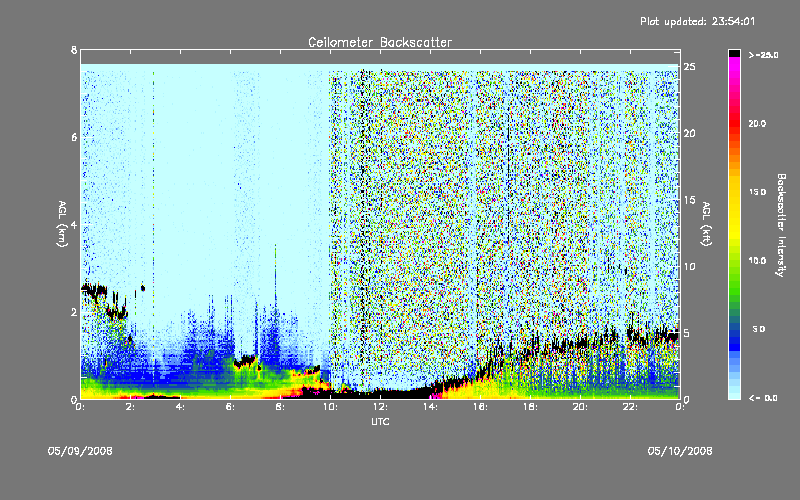Click the "15.0" colorbar label

pyautogui.click(x=757, y=192)
